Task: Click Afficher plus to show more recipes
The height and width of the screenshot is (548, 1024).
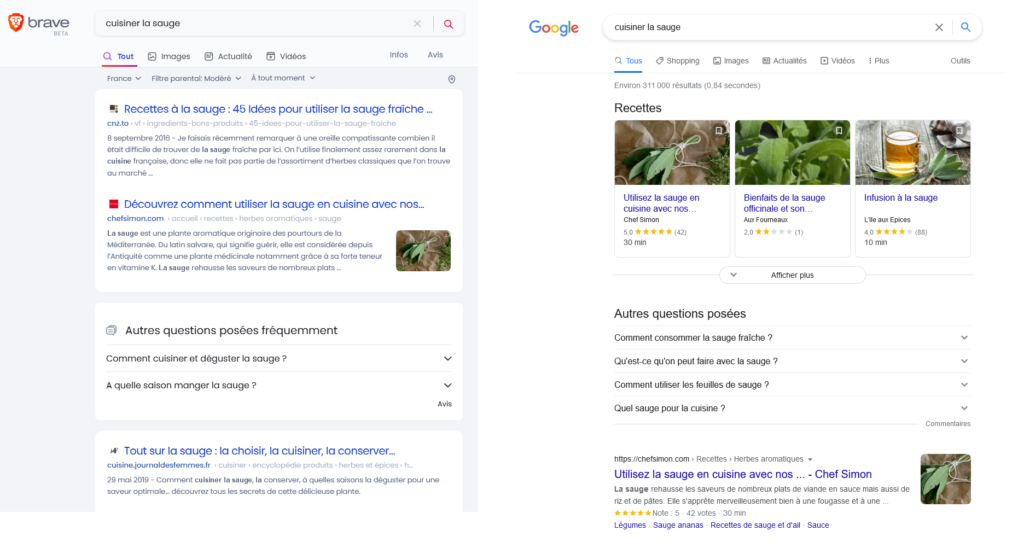Action: pos(792,275)
